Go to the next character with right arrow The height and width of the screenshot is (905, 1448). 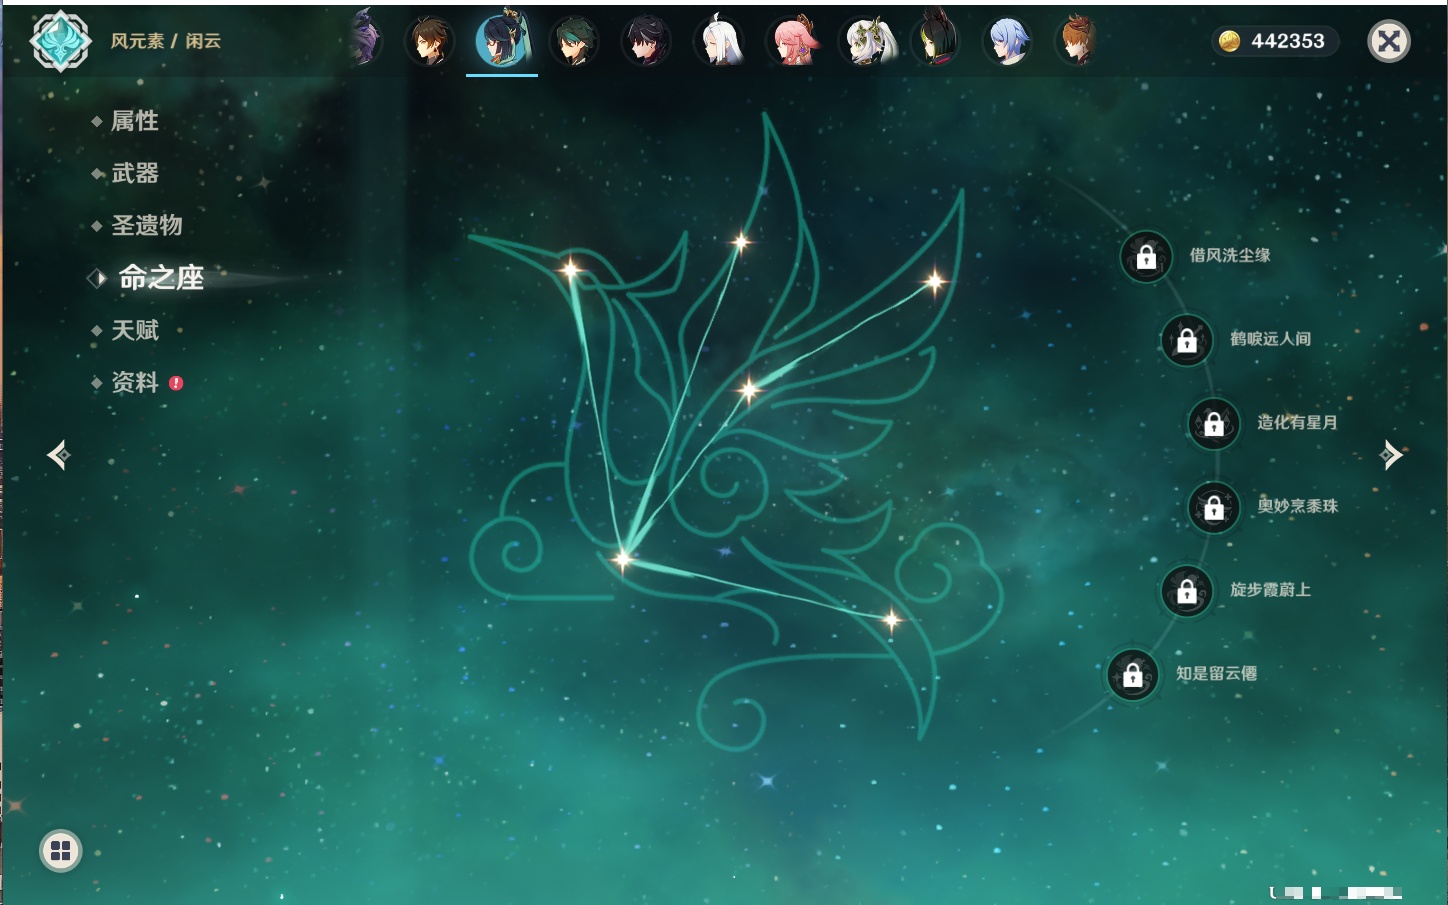(1391, 456)
